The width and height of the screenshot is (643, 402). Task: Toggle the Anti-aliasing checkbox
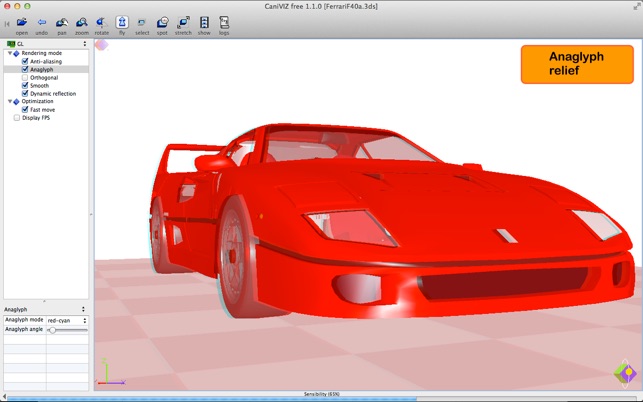pyautogui.click(x=25, y=61)
